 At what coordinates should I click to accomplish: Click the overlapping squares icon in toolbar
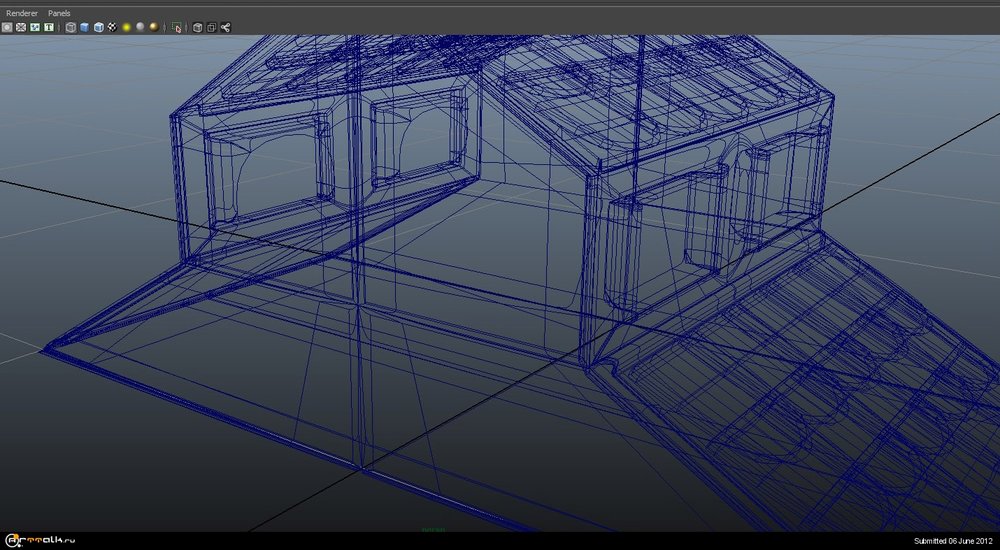pos(211,28)
